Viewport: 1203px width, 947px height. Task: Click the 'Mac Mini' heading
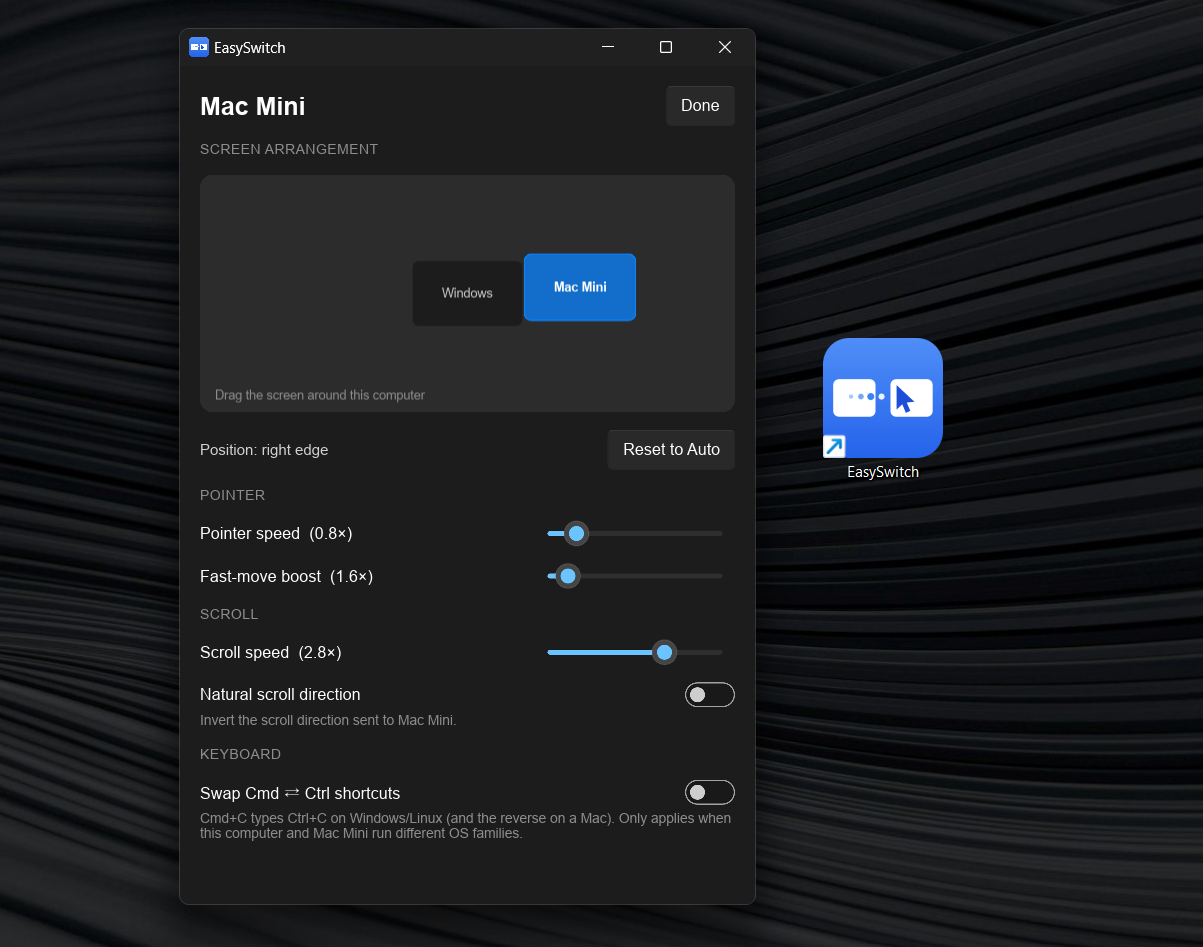[x=253, y=107]
